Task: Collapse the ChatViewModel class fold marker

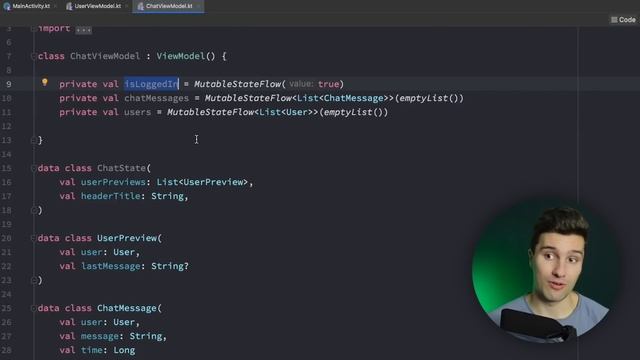Action: pyautogui.click(x=33, y=56)
